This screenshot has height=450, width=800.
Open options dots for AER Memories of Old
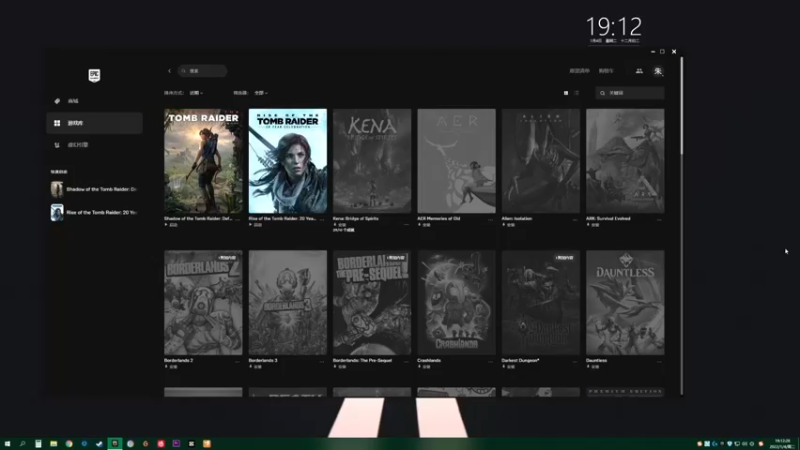[490, 220]
